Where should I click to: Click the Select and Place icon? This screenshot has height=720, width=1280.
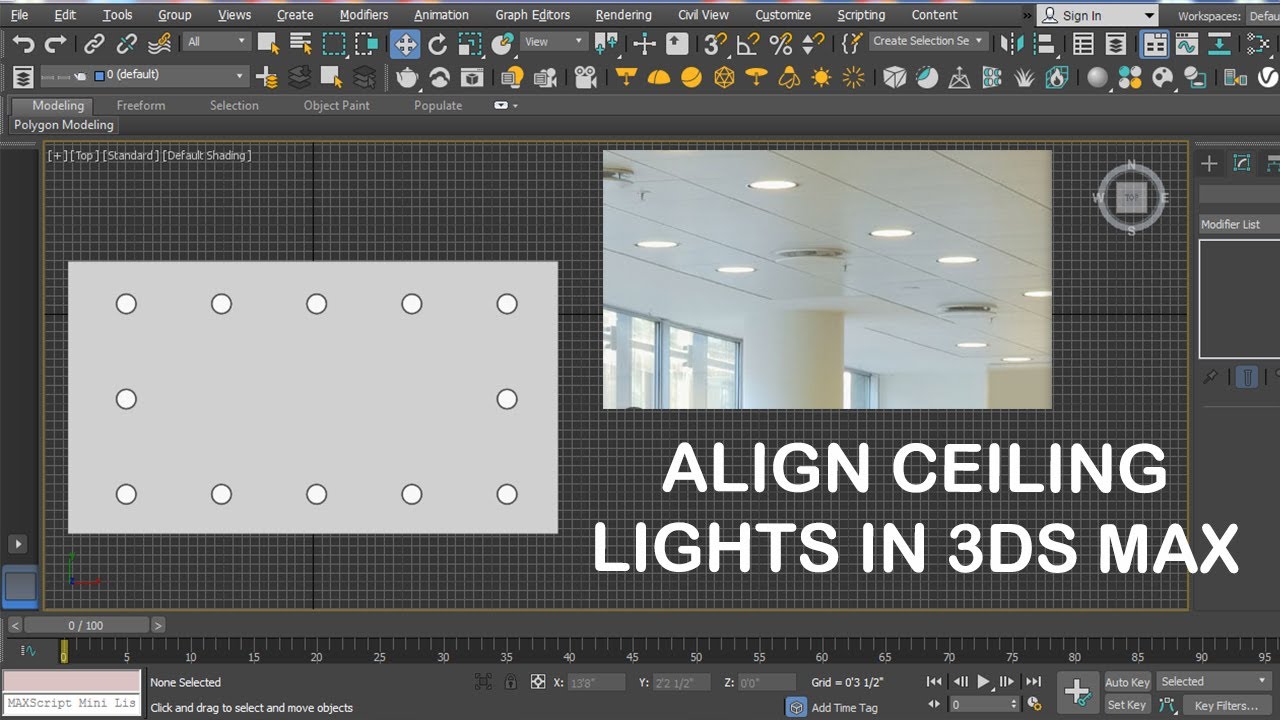click(503, 43)
